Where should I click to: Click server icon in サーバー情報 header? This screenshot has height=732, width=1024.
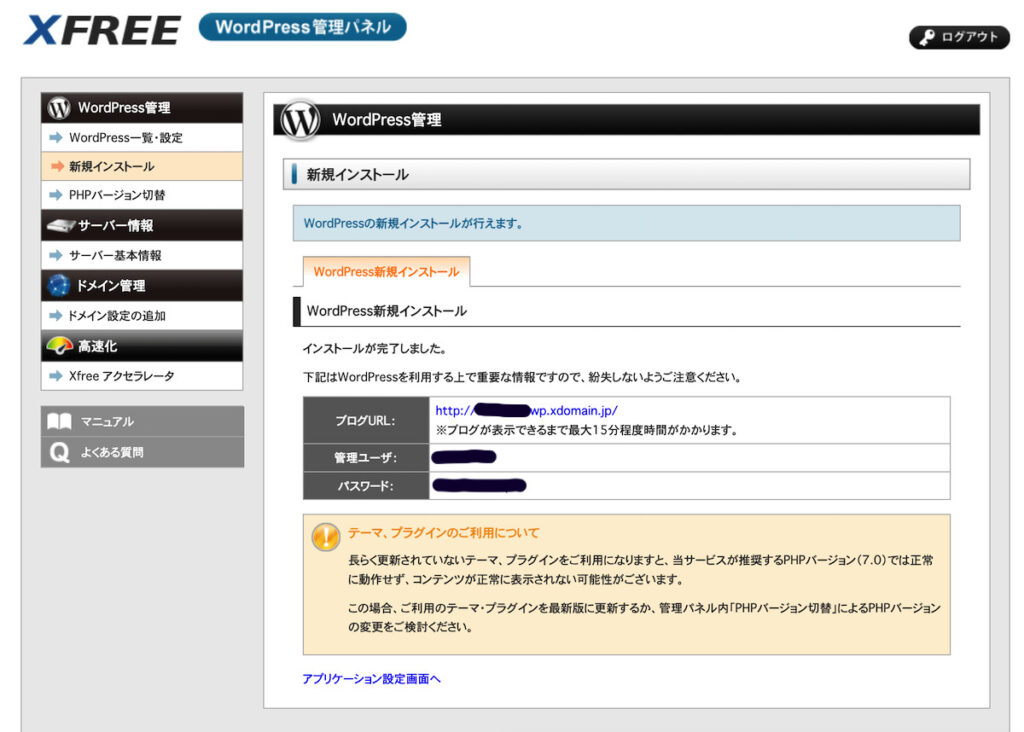(61, 225)
